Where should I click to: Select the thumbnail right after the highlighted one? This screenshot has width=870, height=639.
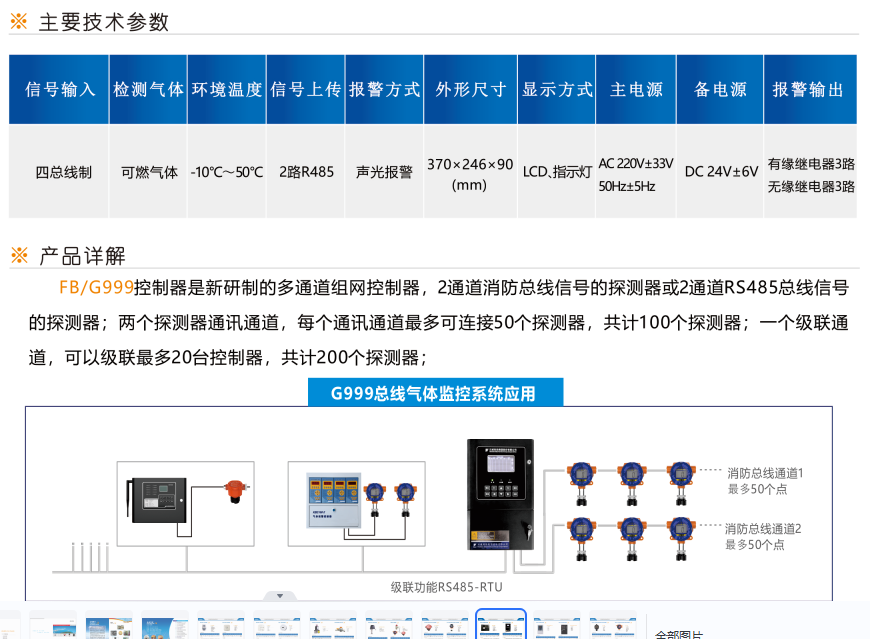coord(556,626)
